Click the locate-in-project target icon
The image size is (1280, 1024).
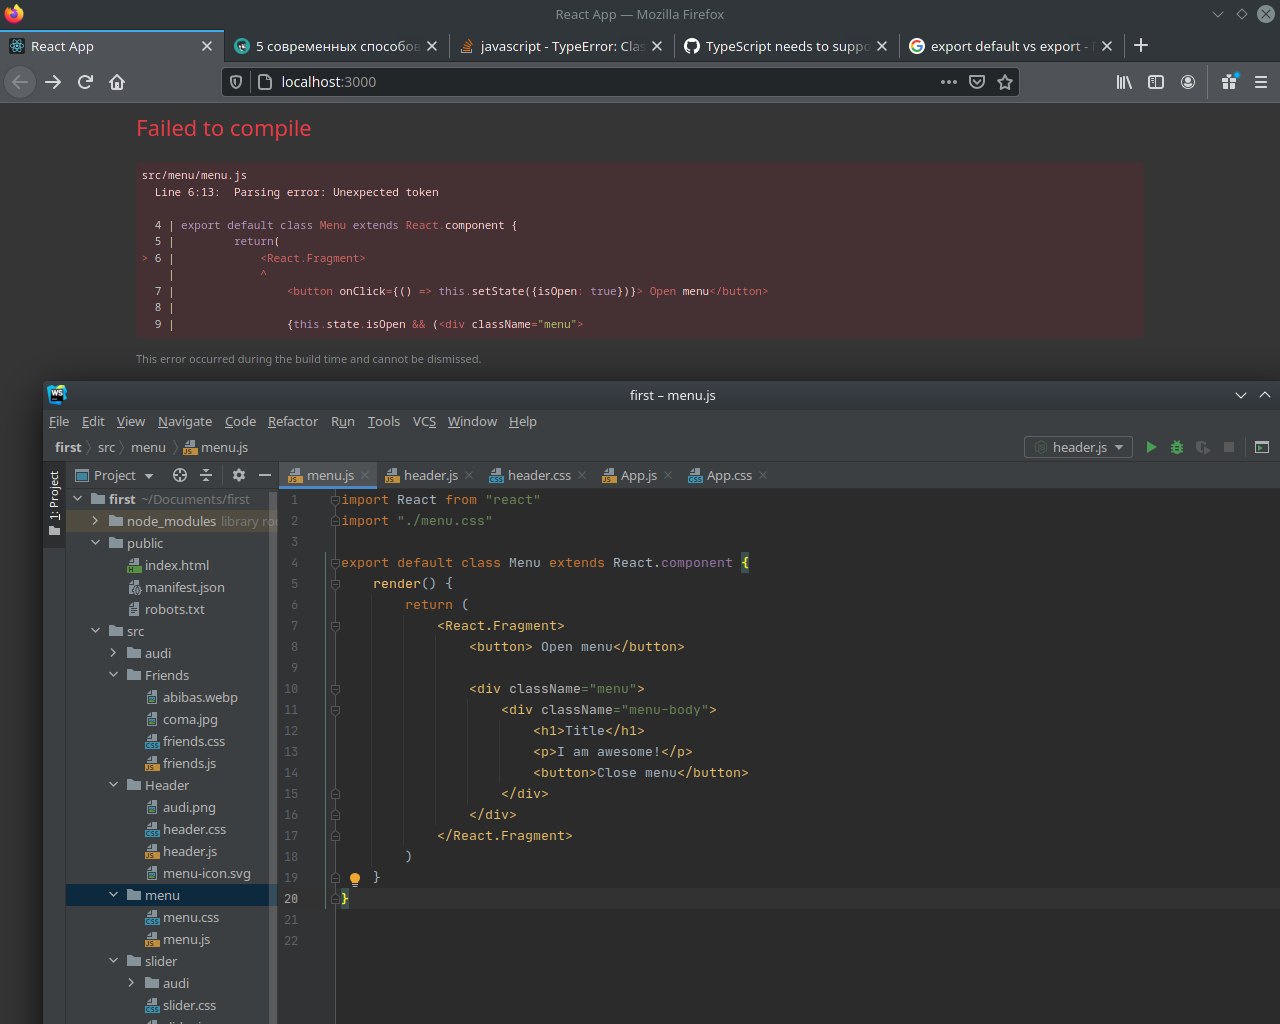(180, 475)
